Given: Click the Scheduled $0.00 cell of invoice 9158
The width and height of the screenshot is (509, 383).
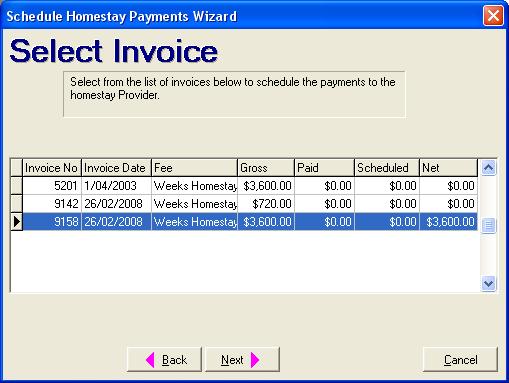Looking at the screenshot, I should point(387,222).
